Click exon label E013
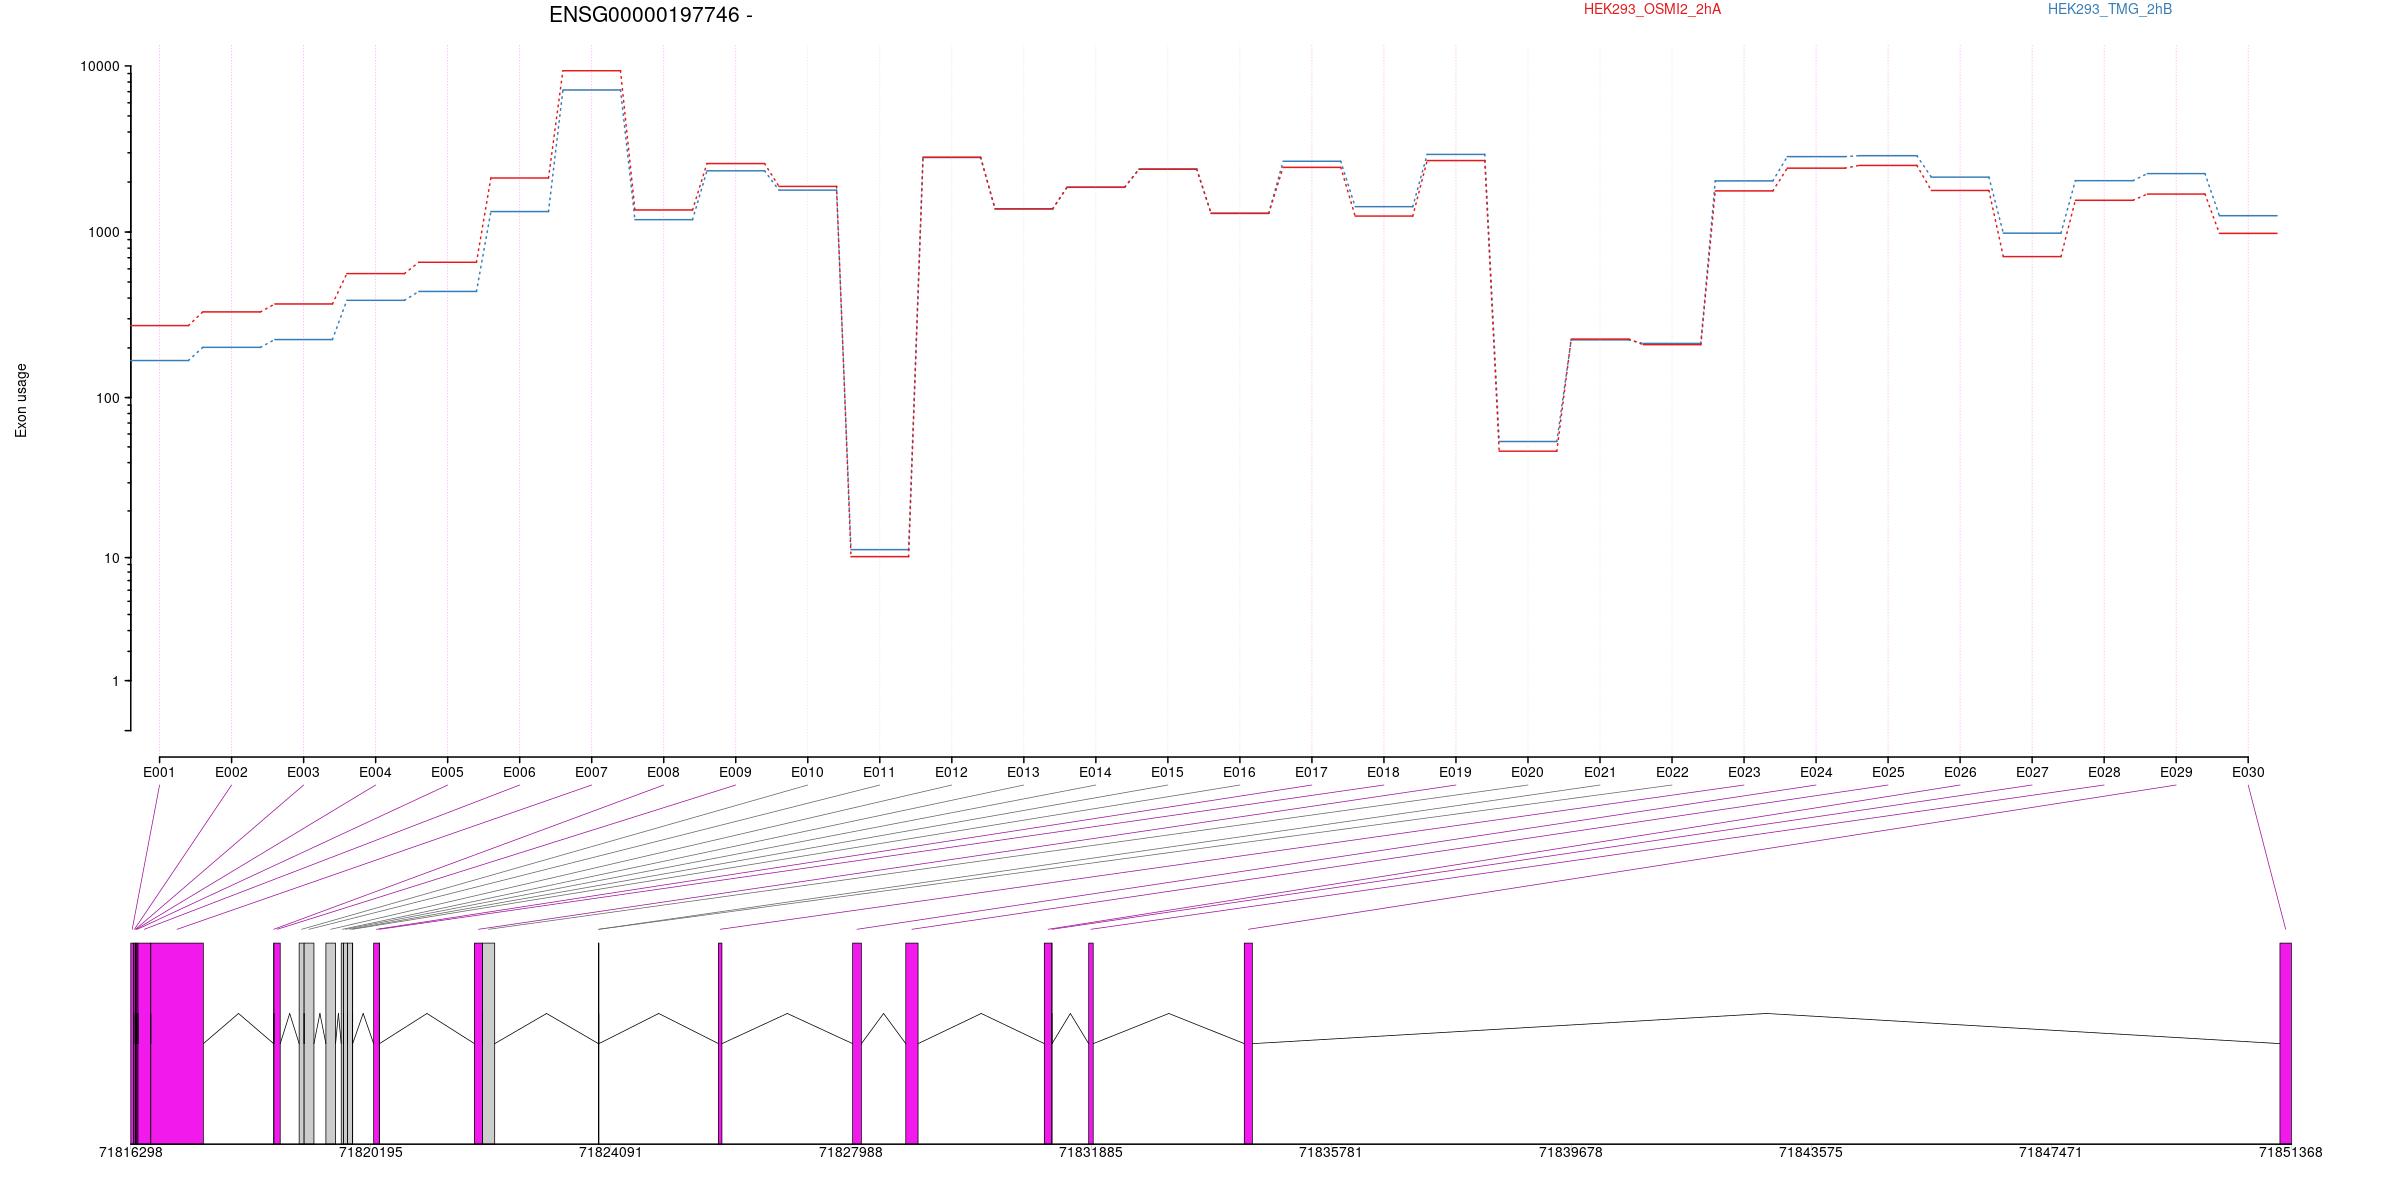The height and width of the screenshot is (1200, 2400). tap(1023, 772)
